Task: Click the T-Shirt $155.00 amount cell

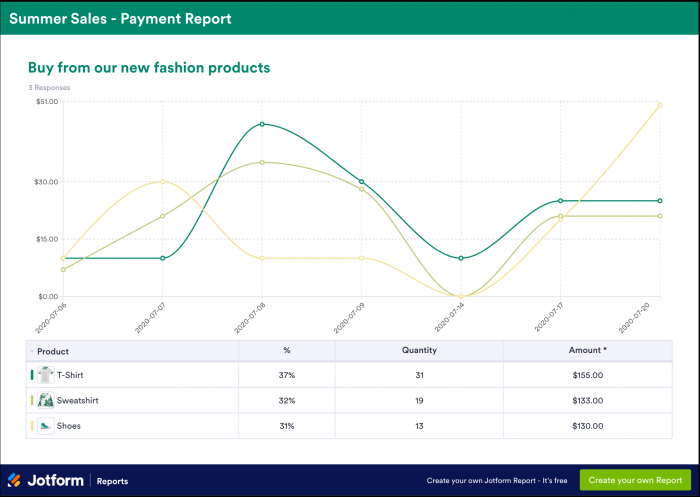Action: pos(588,375)
